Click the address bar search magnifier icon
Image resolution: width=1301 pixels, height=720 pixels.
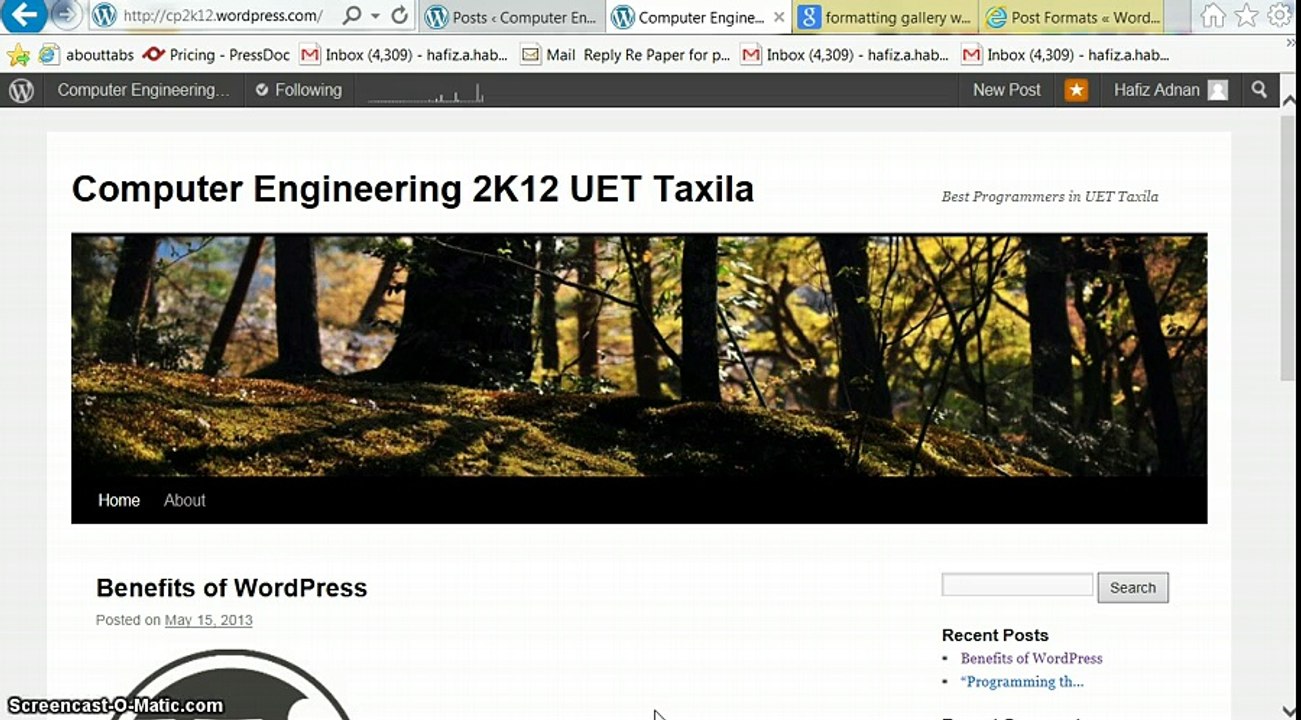pos(352,16)
